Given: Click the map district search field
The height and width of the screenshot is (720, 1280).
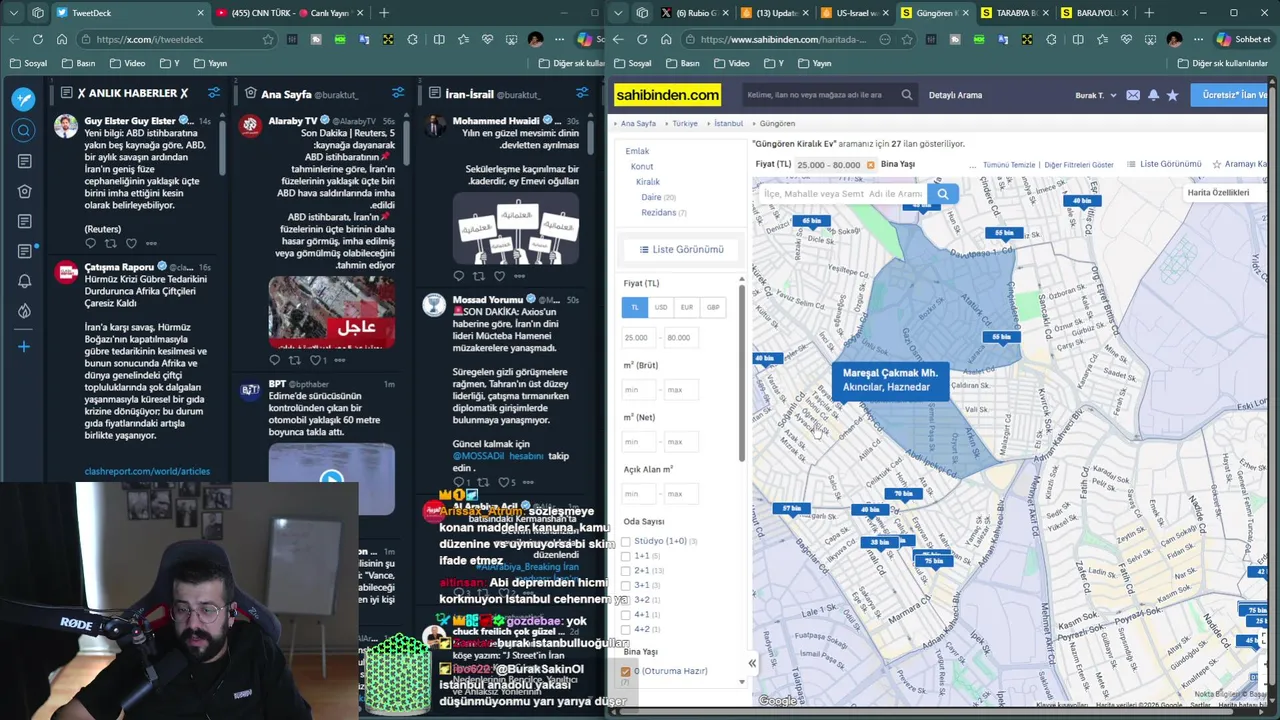Looking at the screenshot, I should point(843,194).
